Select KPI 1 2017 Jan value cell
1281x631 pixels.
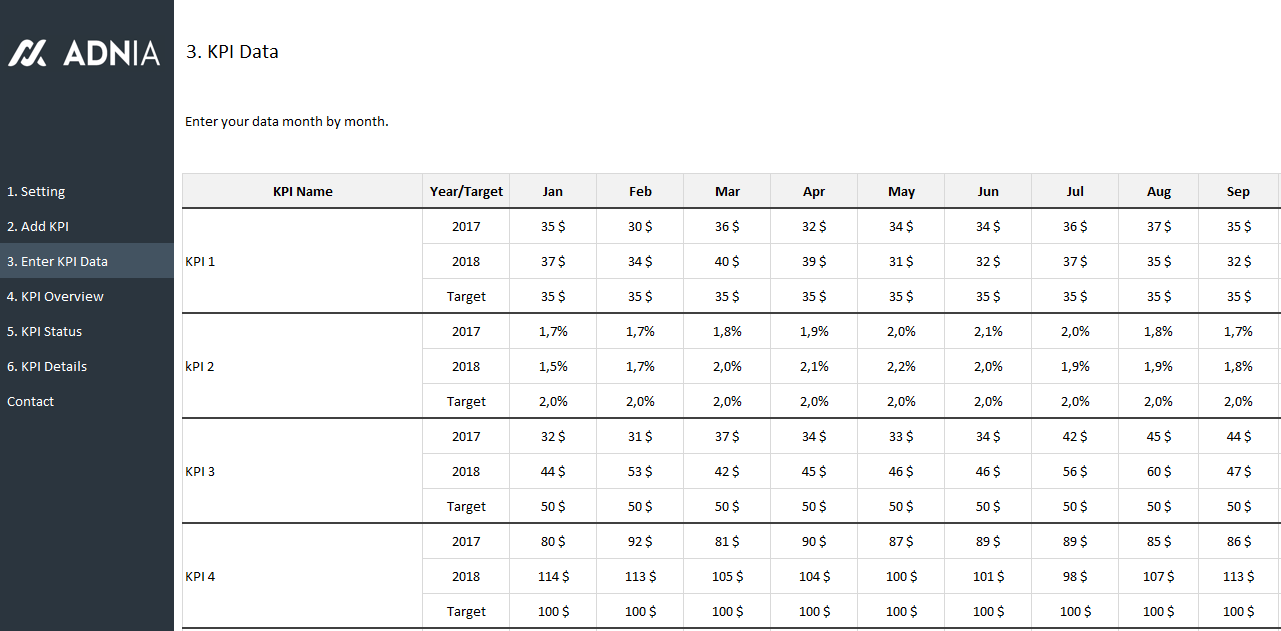click(553, 227)
